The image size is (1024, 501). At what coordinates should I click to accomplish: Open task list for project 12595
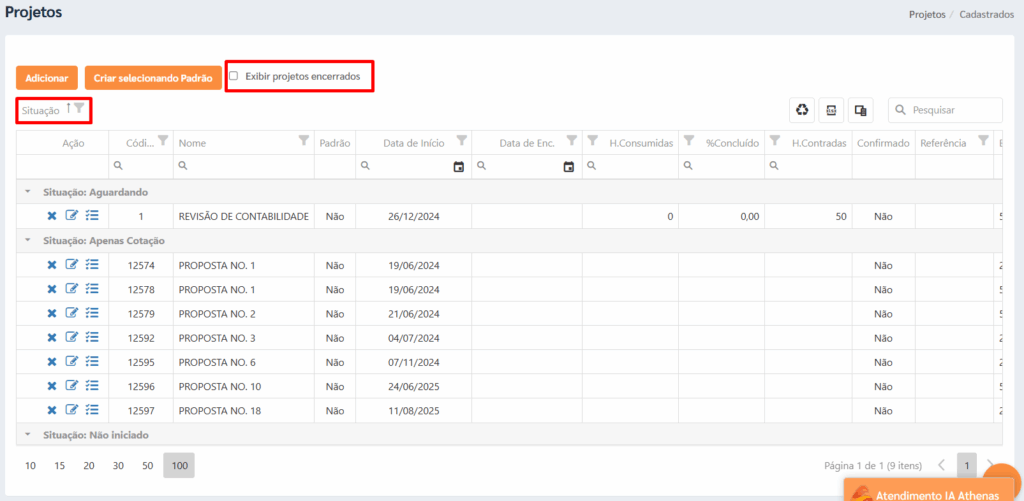coord(92,361)
